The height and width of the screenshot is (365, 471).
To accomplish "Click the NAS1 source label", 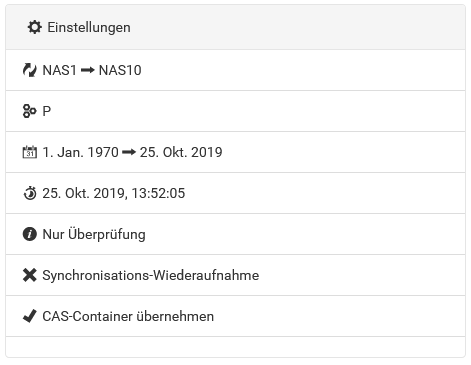I will 60,70.
